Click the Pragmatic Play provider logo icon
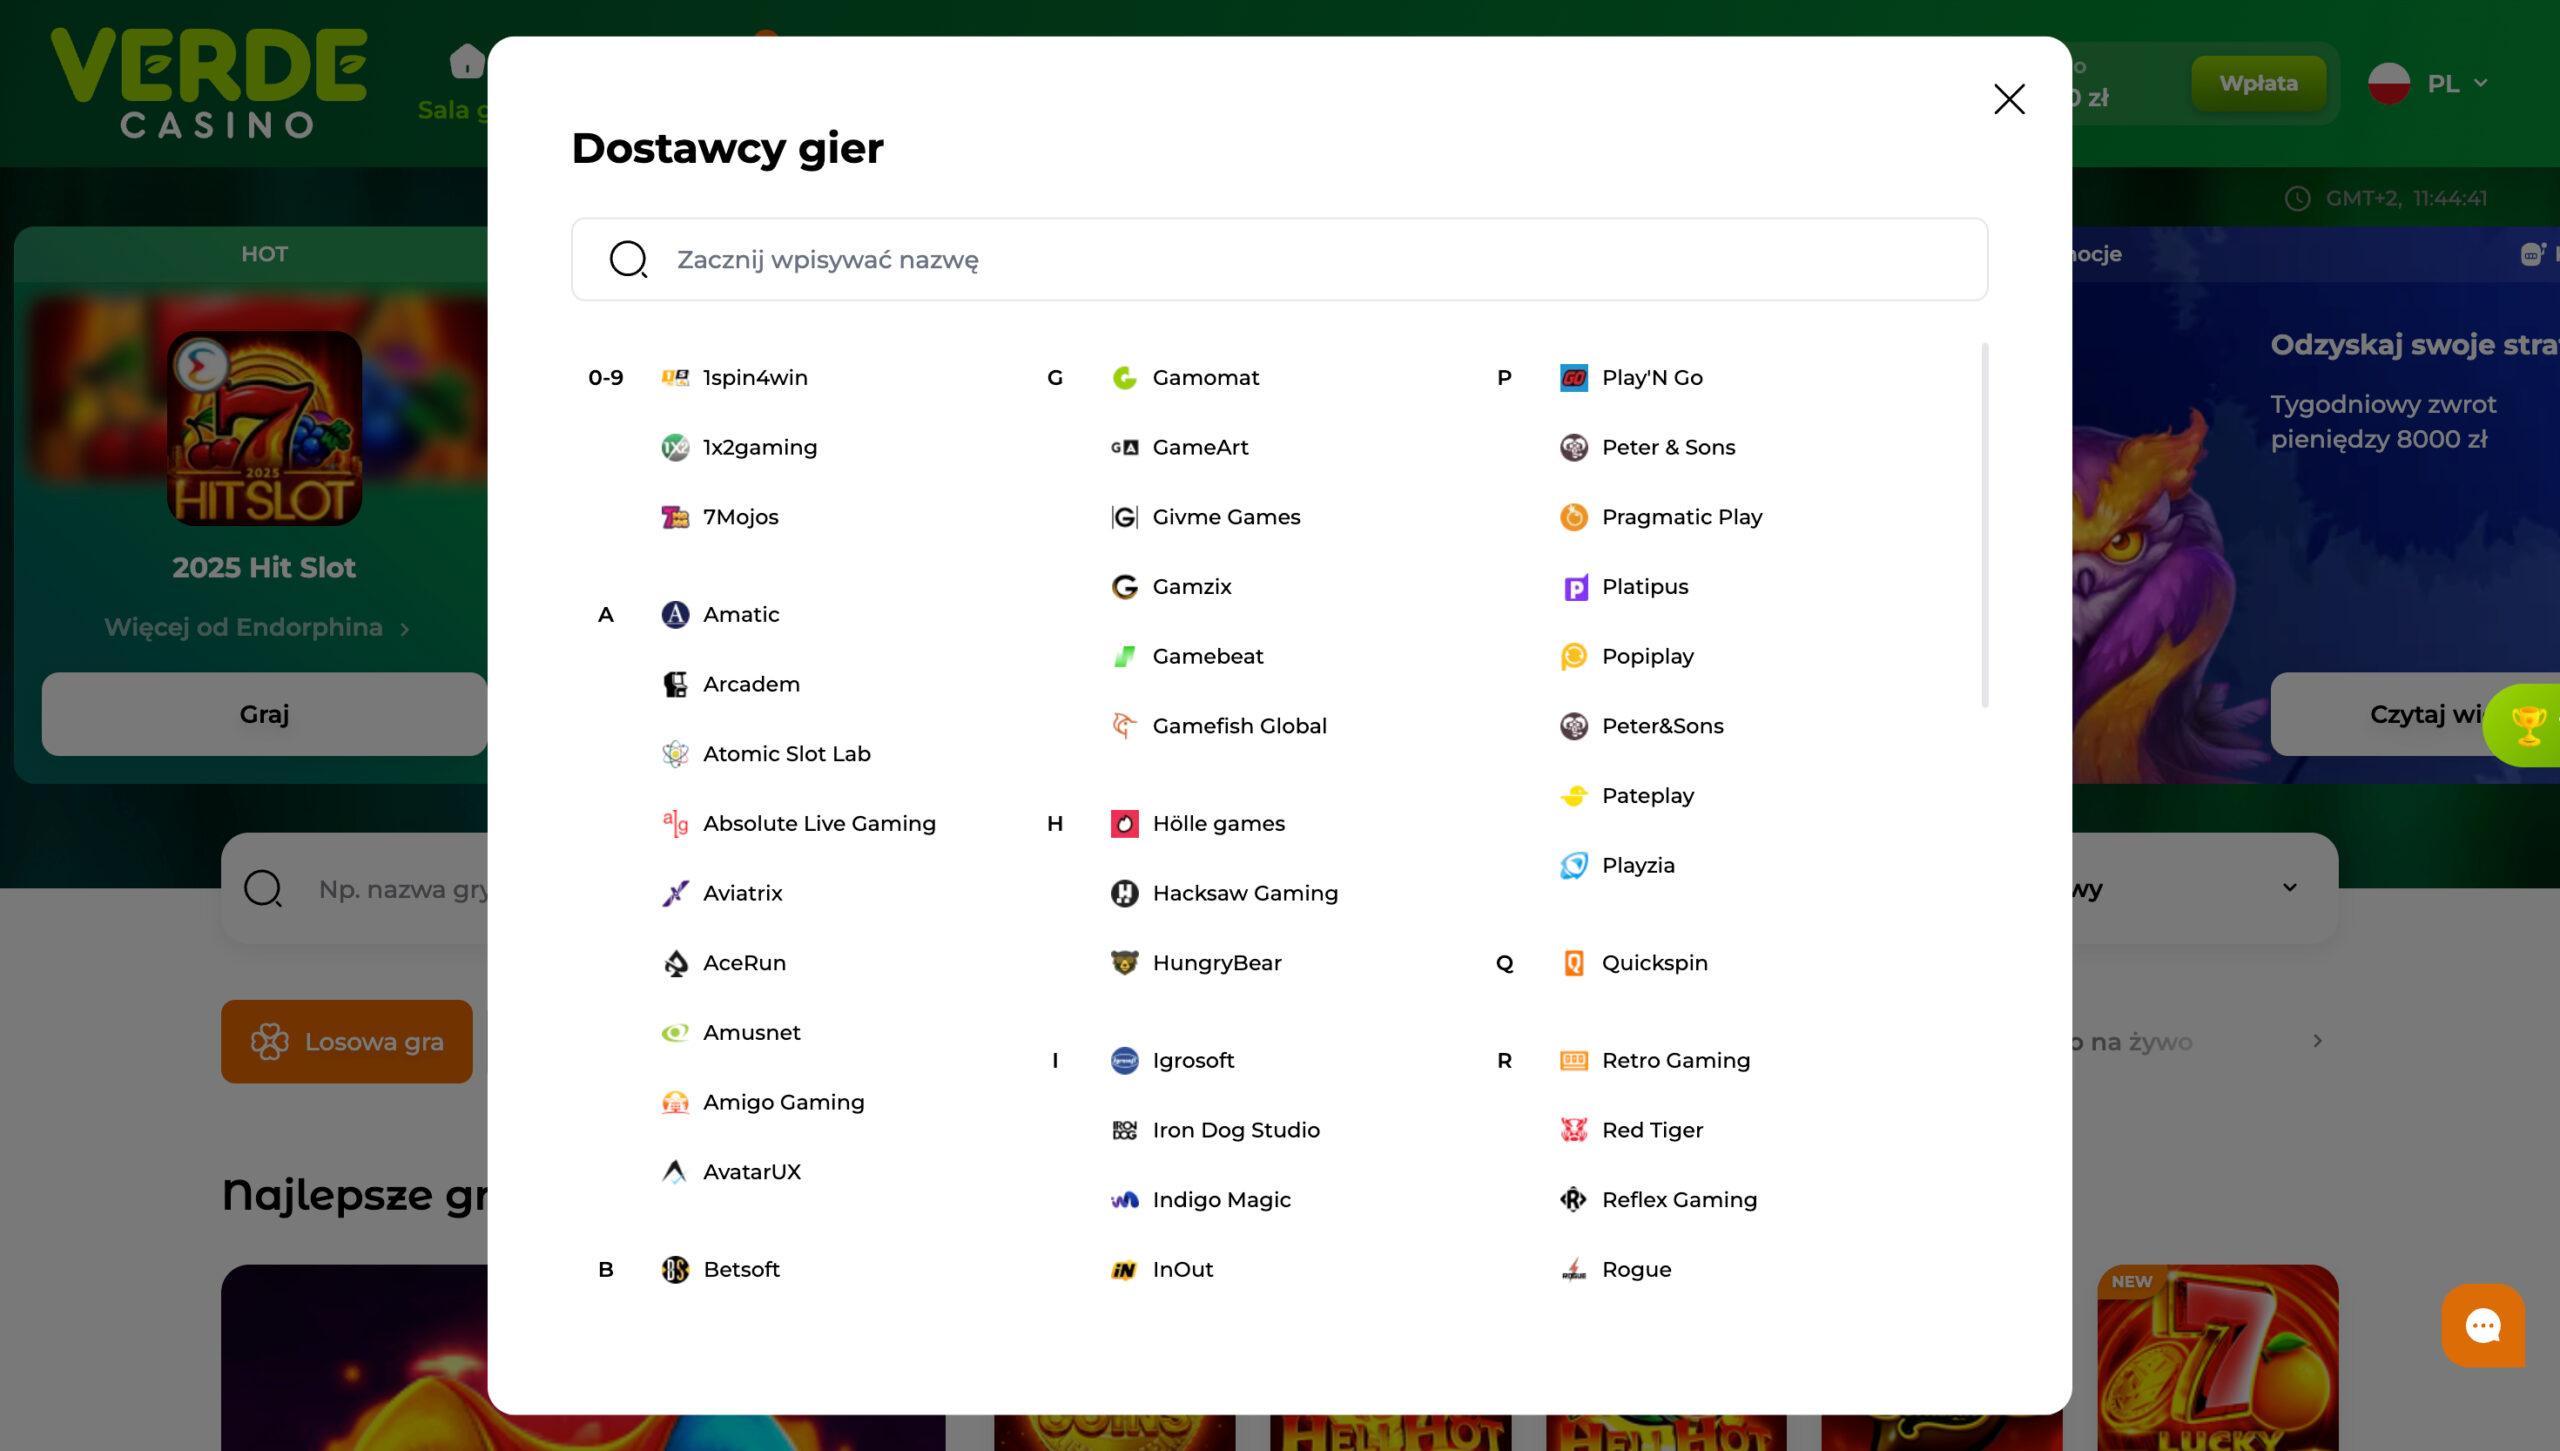This screenshot has width=2560, height=1451. point(1573,517)
